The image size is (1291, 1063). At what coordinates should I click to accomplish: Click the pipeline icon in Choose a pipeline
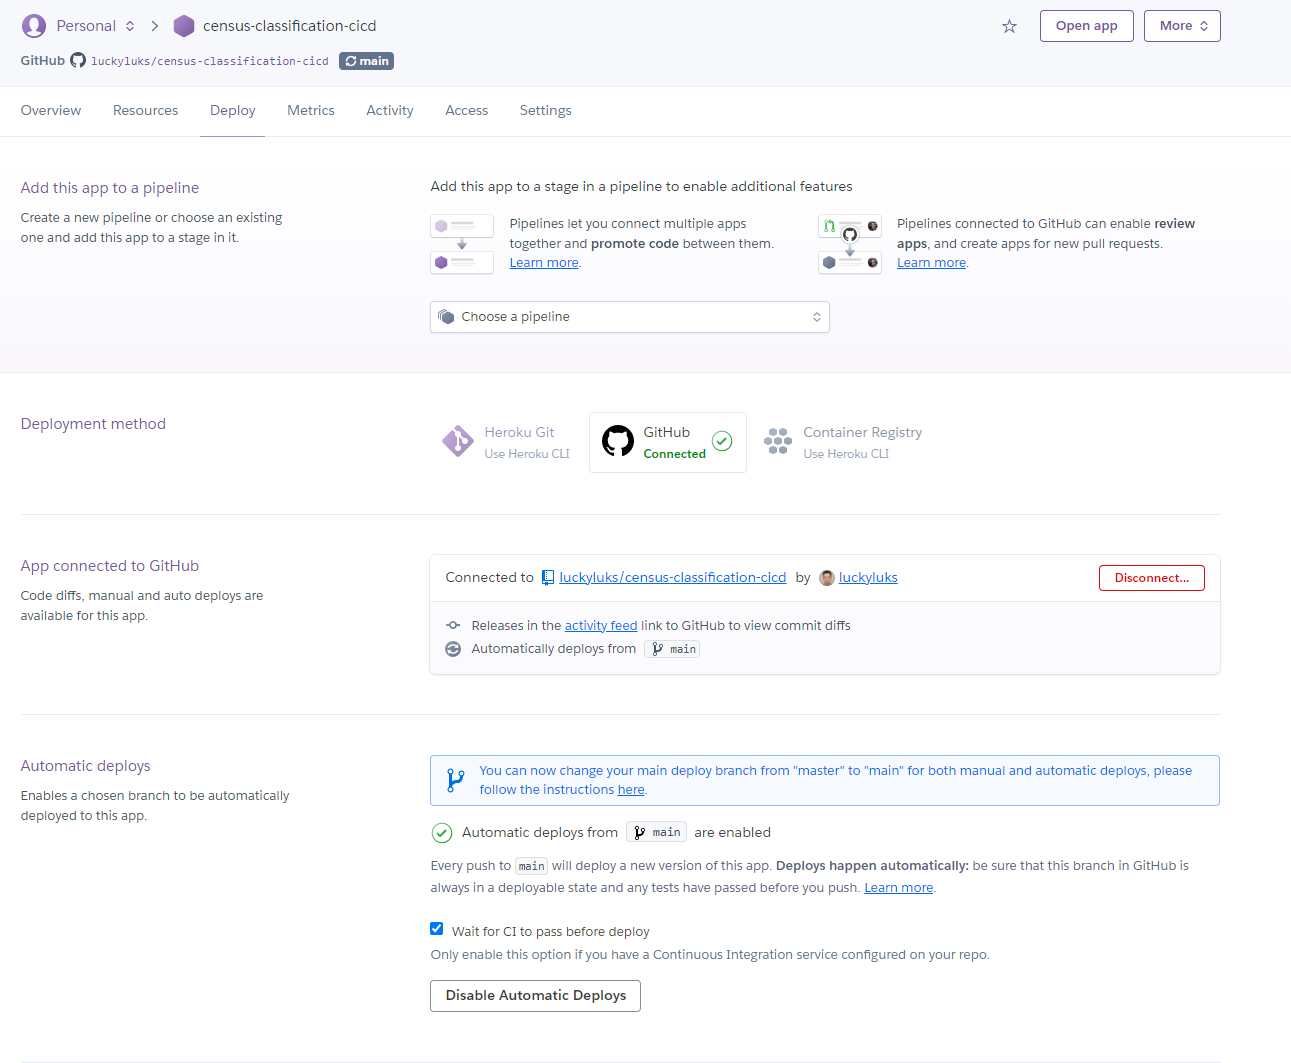coord(446,317)
